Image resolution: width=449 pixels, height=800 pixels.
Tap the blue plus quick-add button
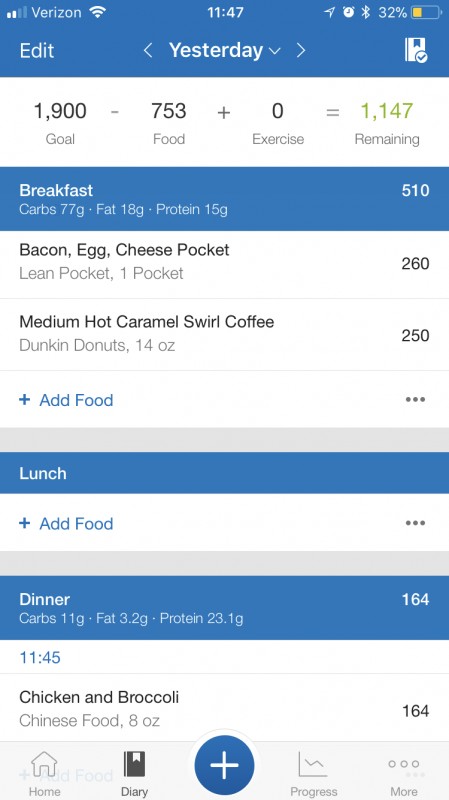coord(224,765)
